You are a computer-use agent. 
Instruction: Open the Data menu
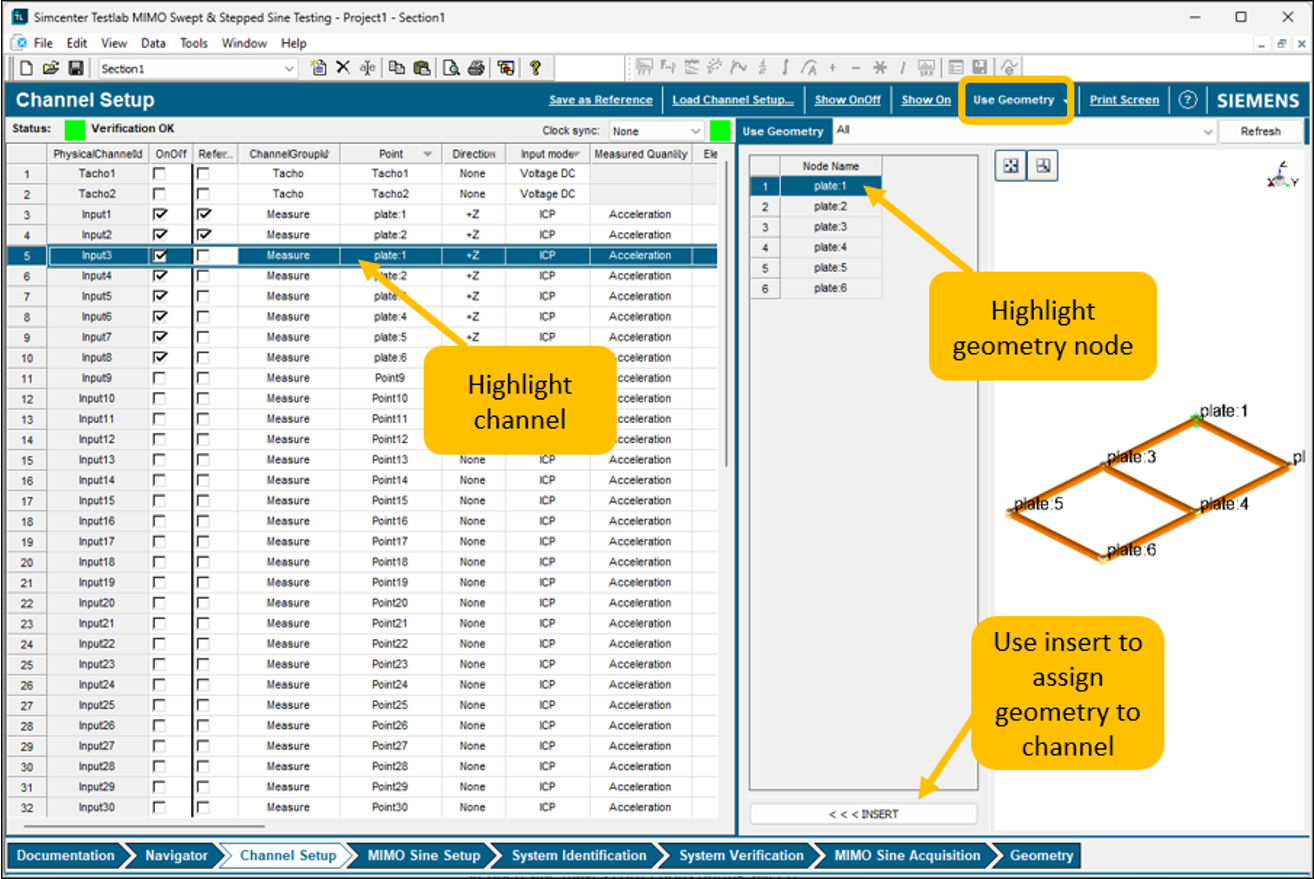click(153, 43)
